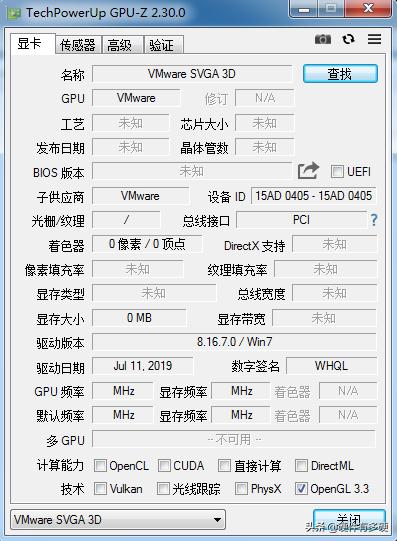397x541 pixels.
Task: Toggle the 光线跟踪 checkbox
Action: pos(163,488)
